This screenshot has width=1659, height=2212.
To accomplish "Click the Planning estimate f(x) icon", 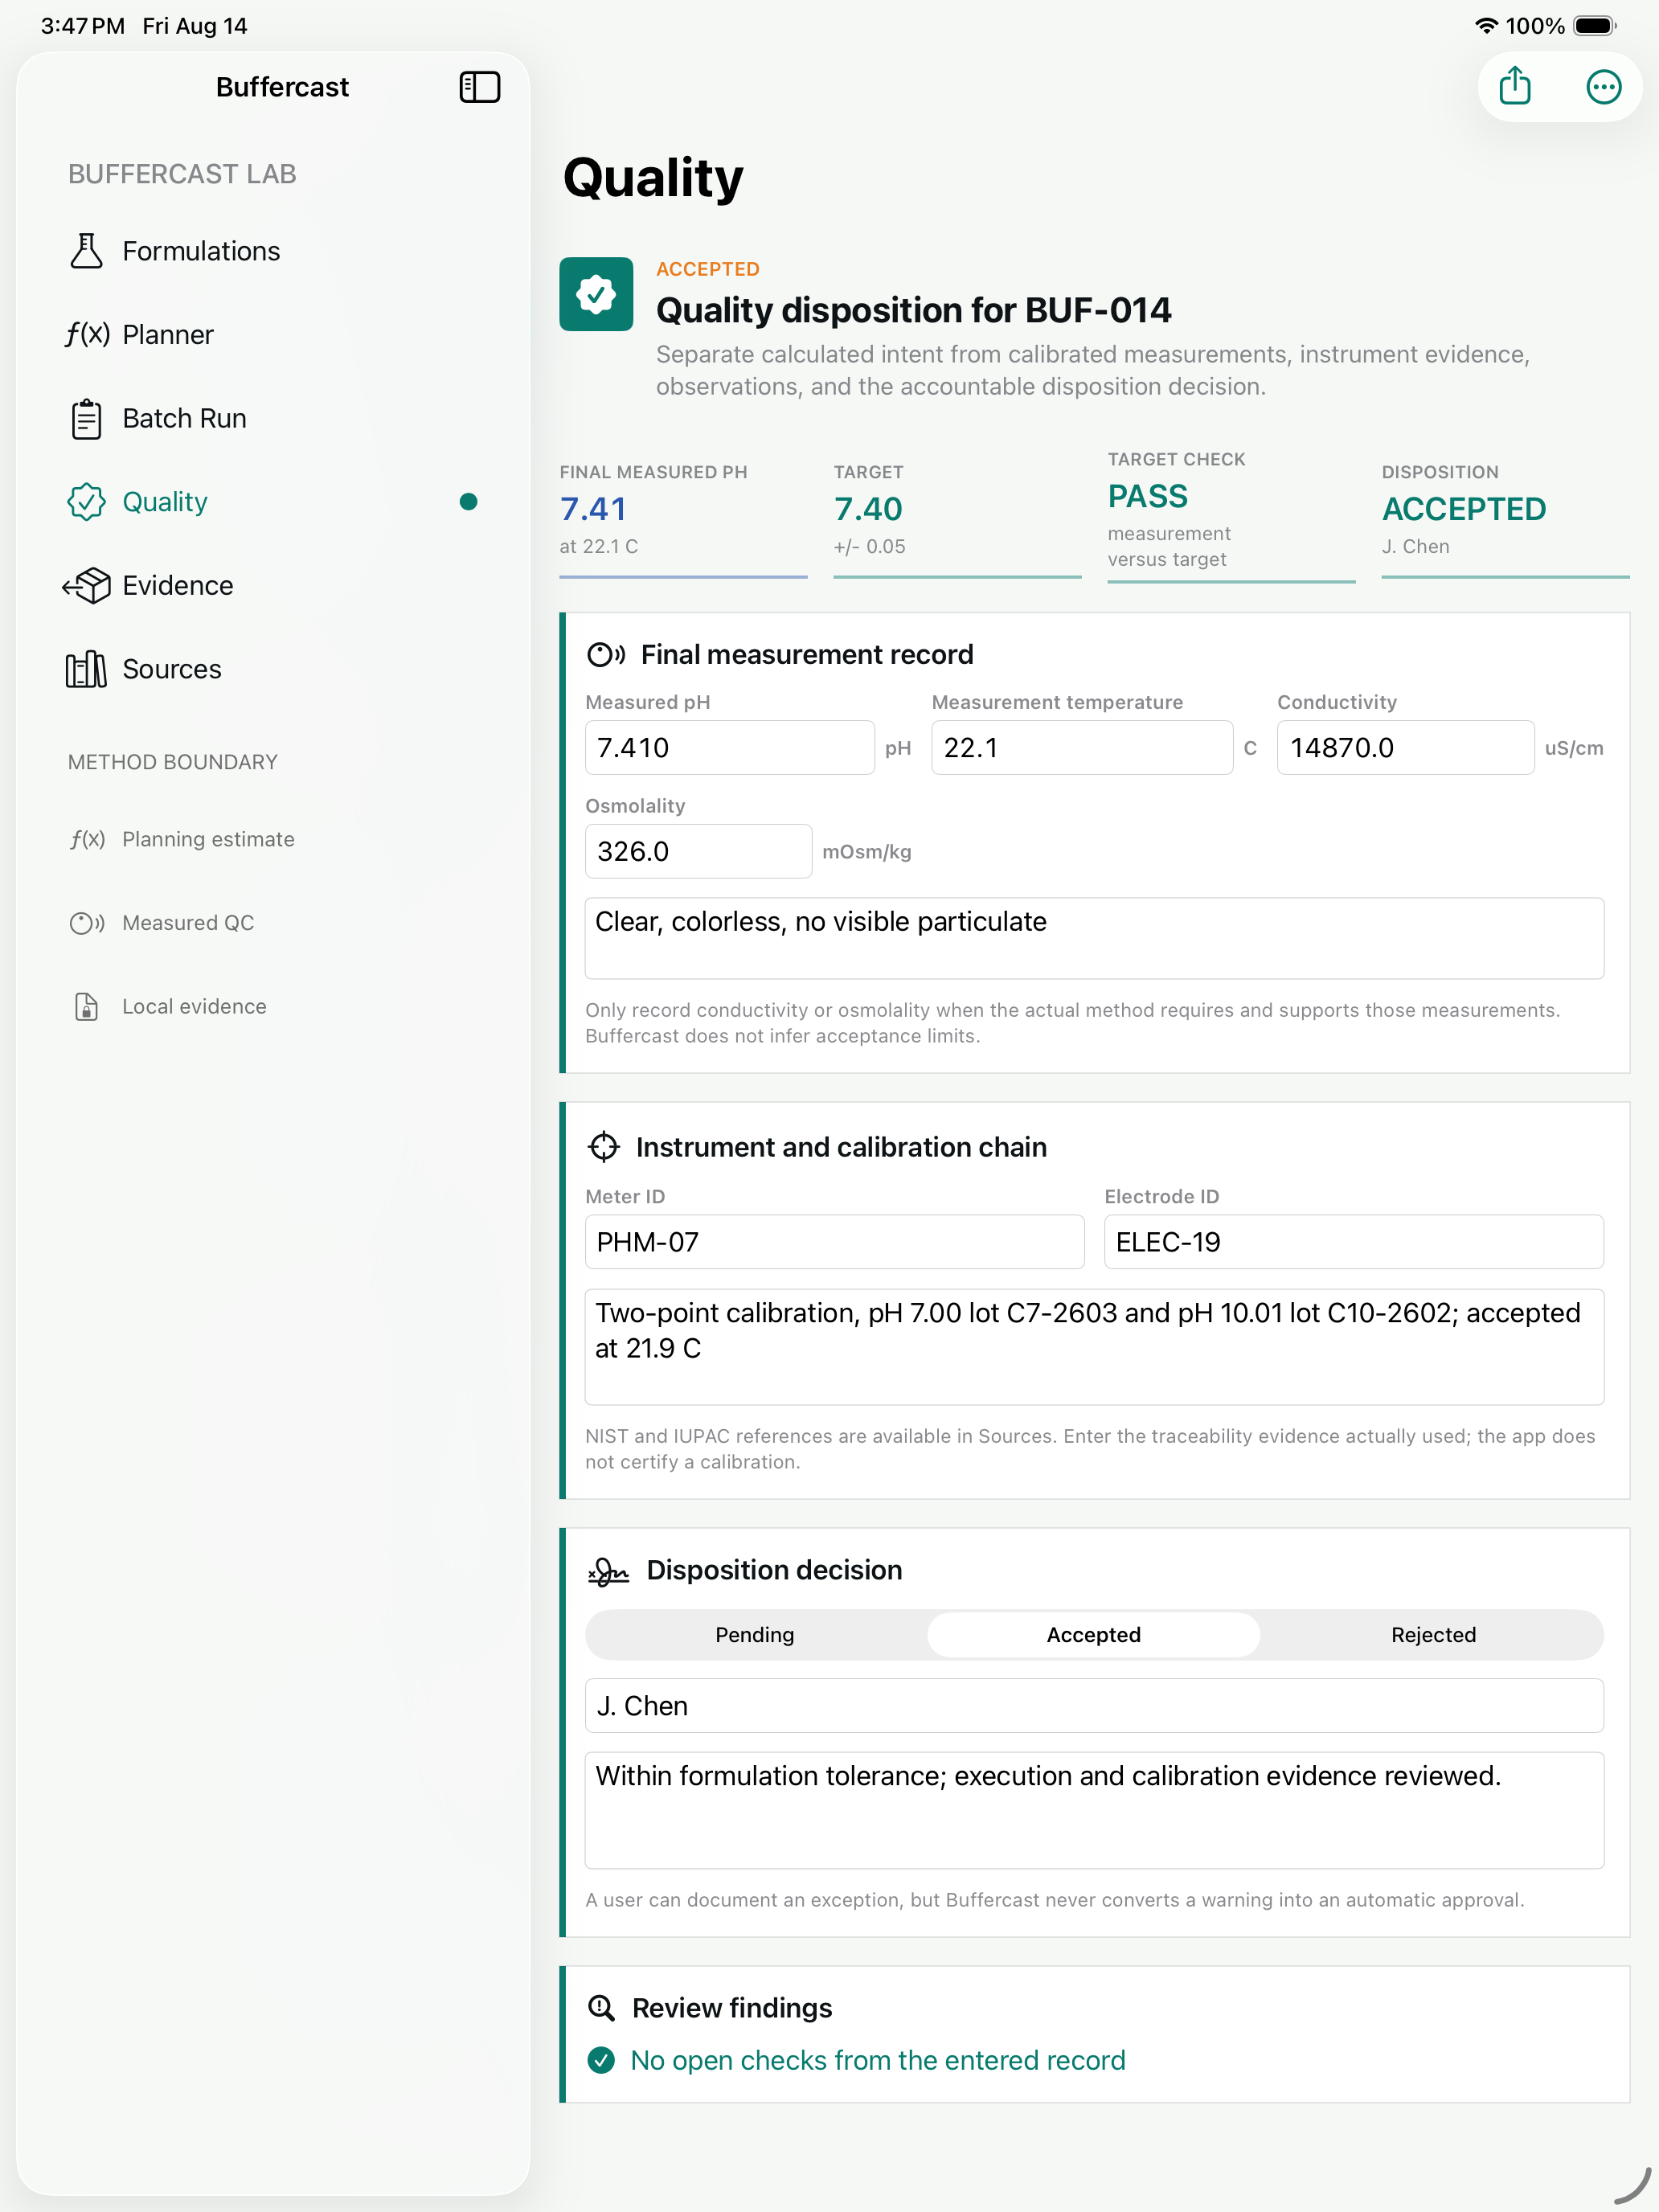I will point(87,839).
